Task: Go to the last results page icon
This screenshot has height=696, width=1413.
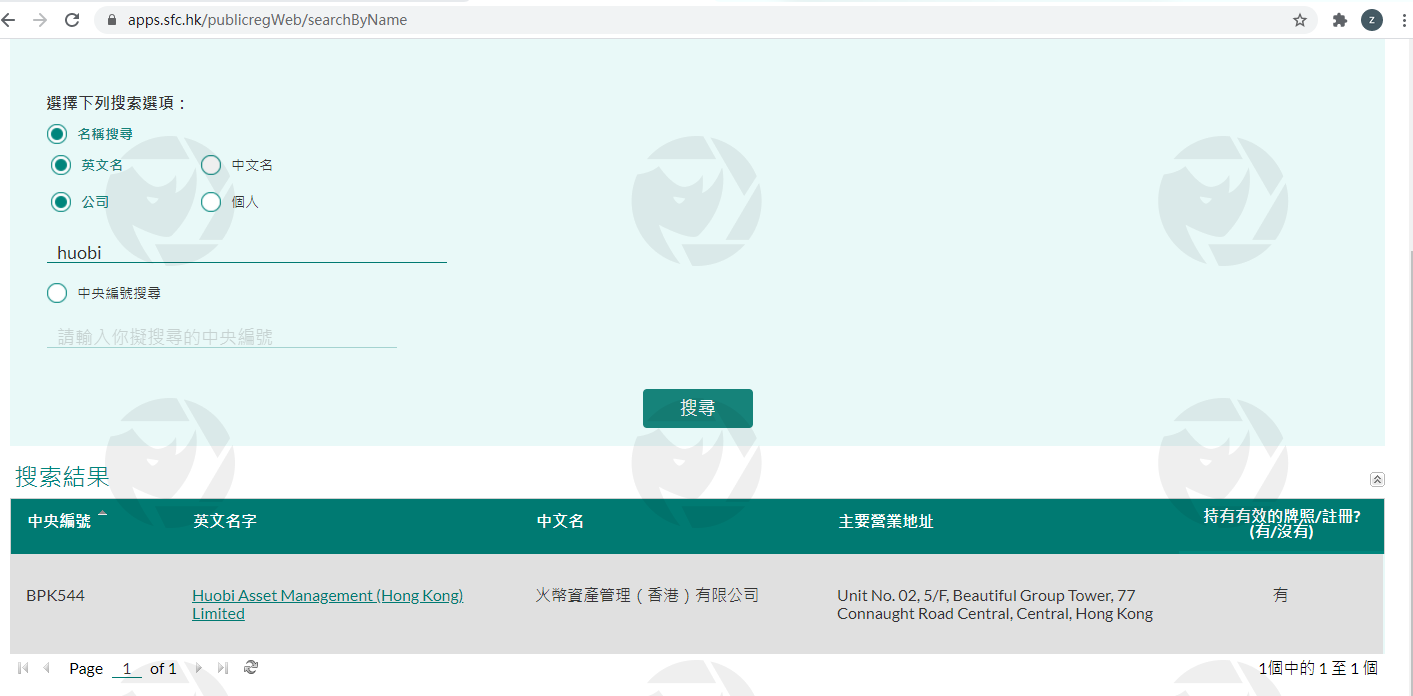Action: tap(222, 668)
